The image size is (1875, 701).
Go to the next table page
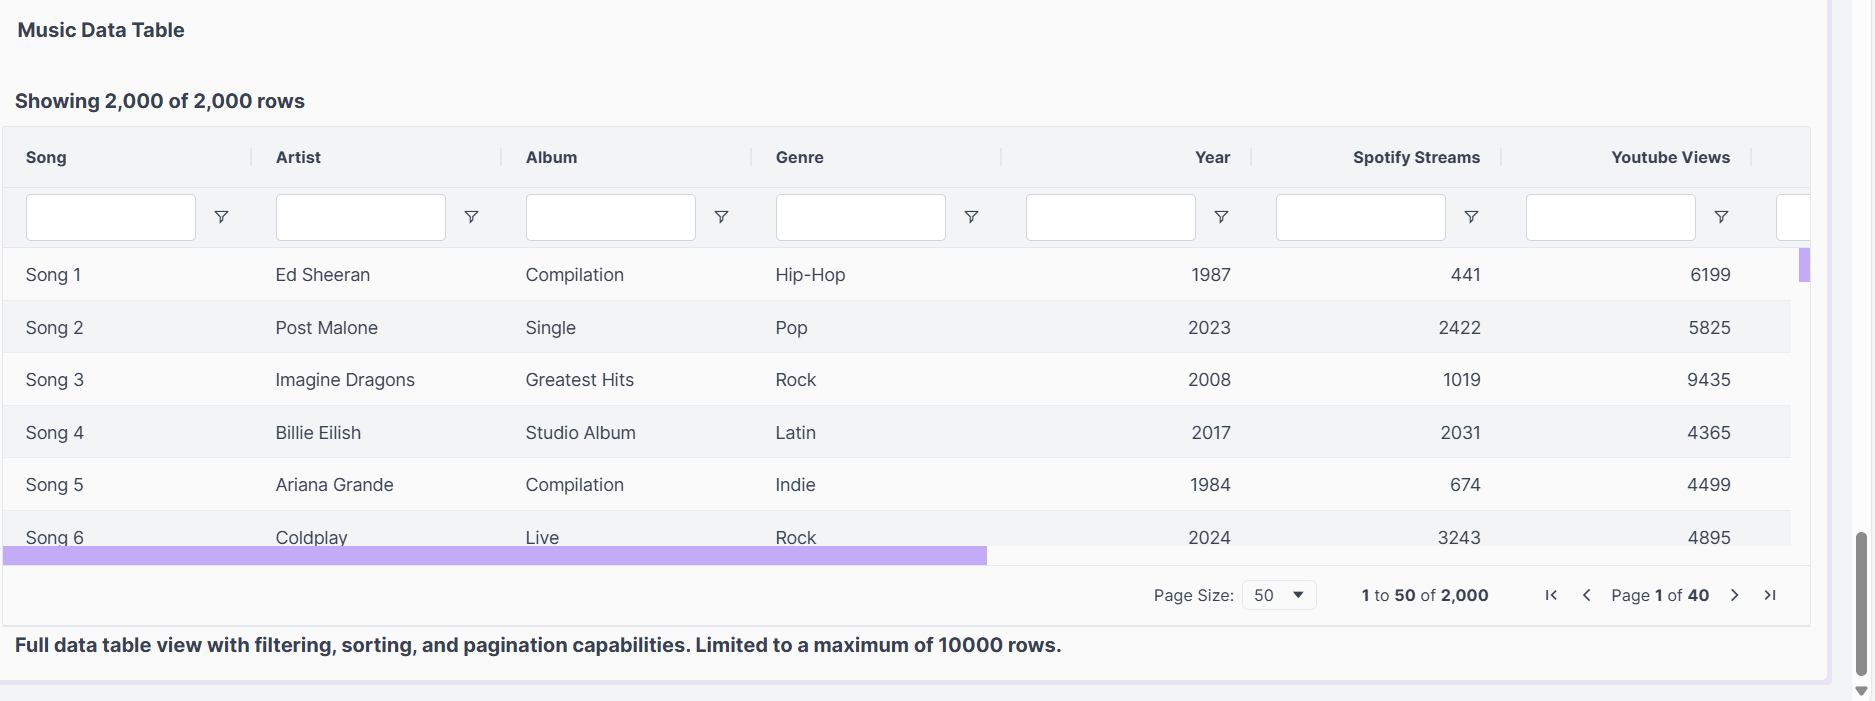pyautogui.click(x=1735, y=595)
